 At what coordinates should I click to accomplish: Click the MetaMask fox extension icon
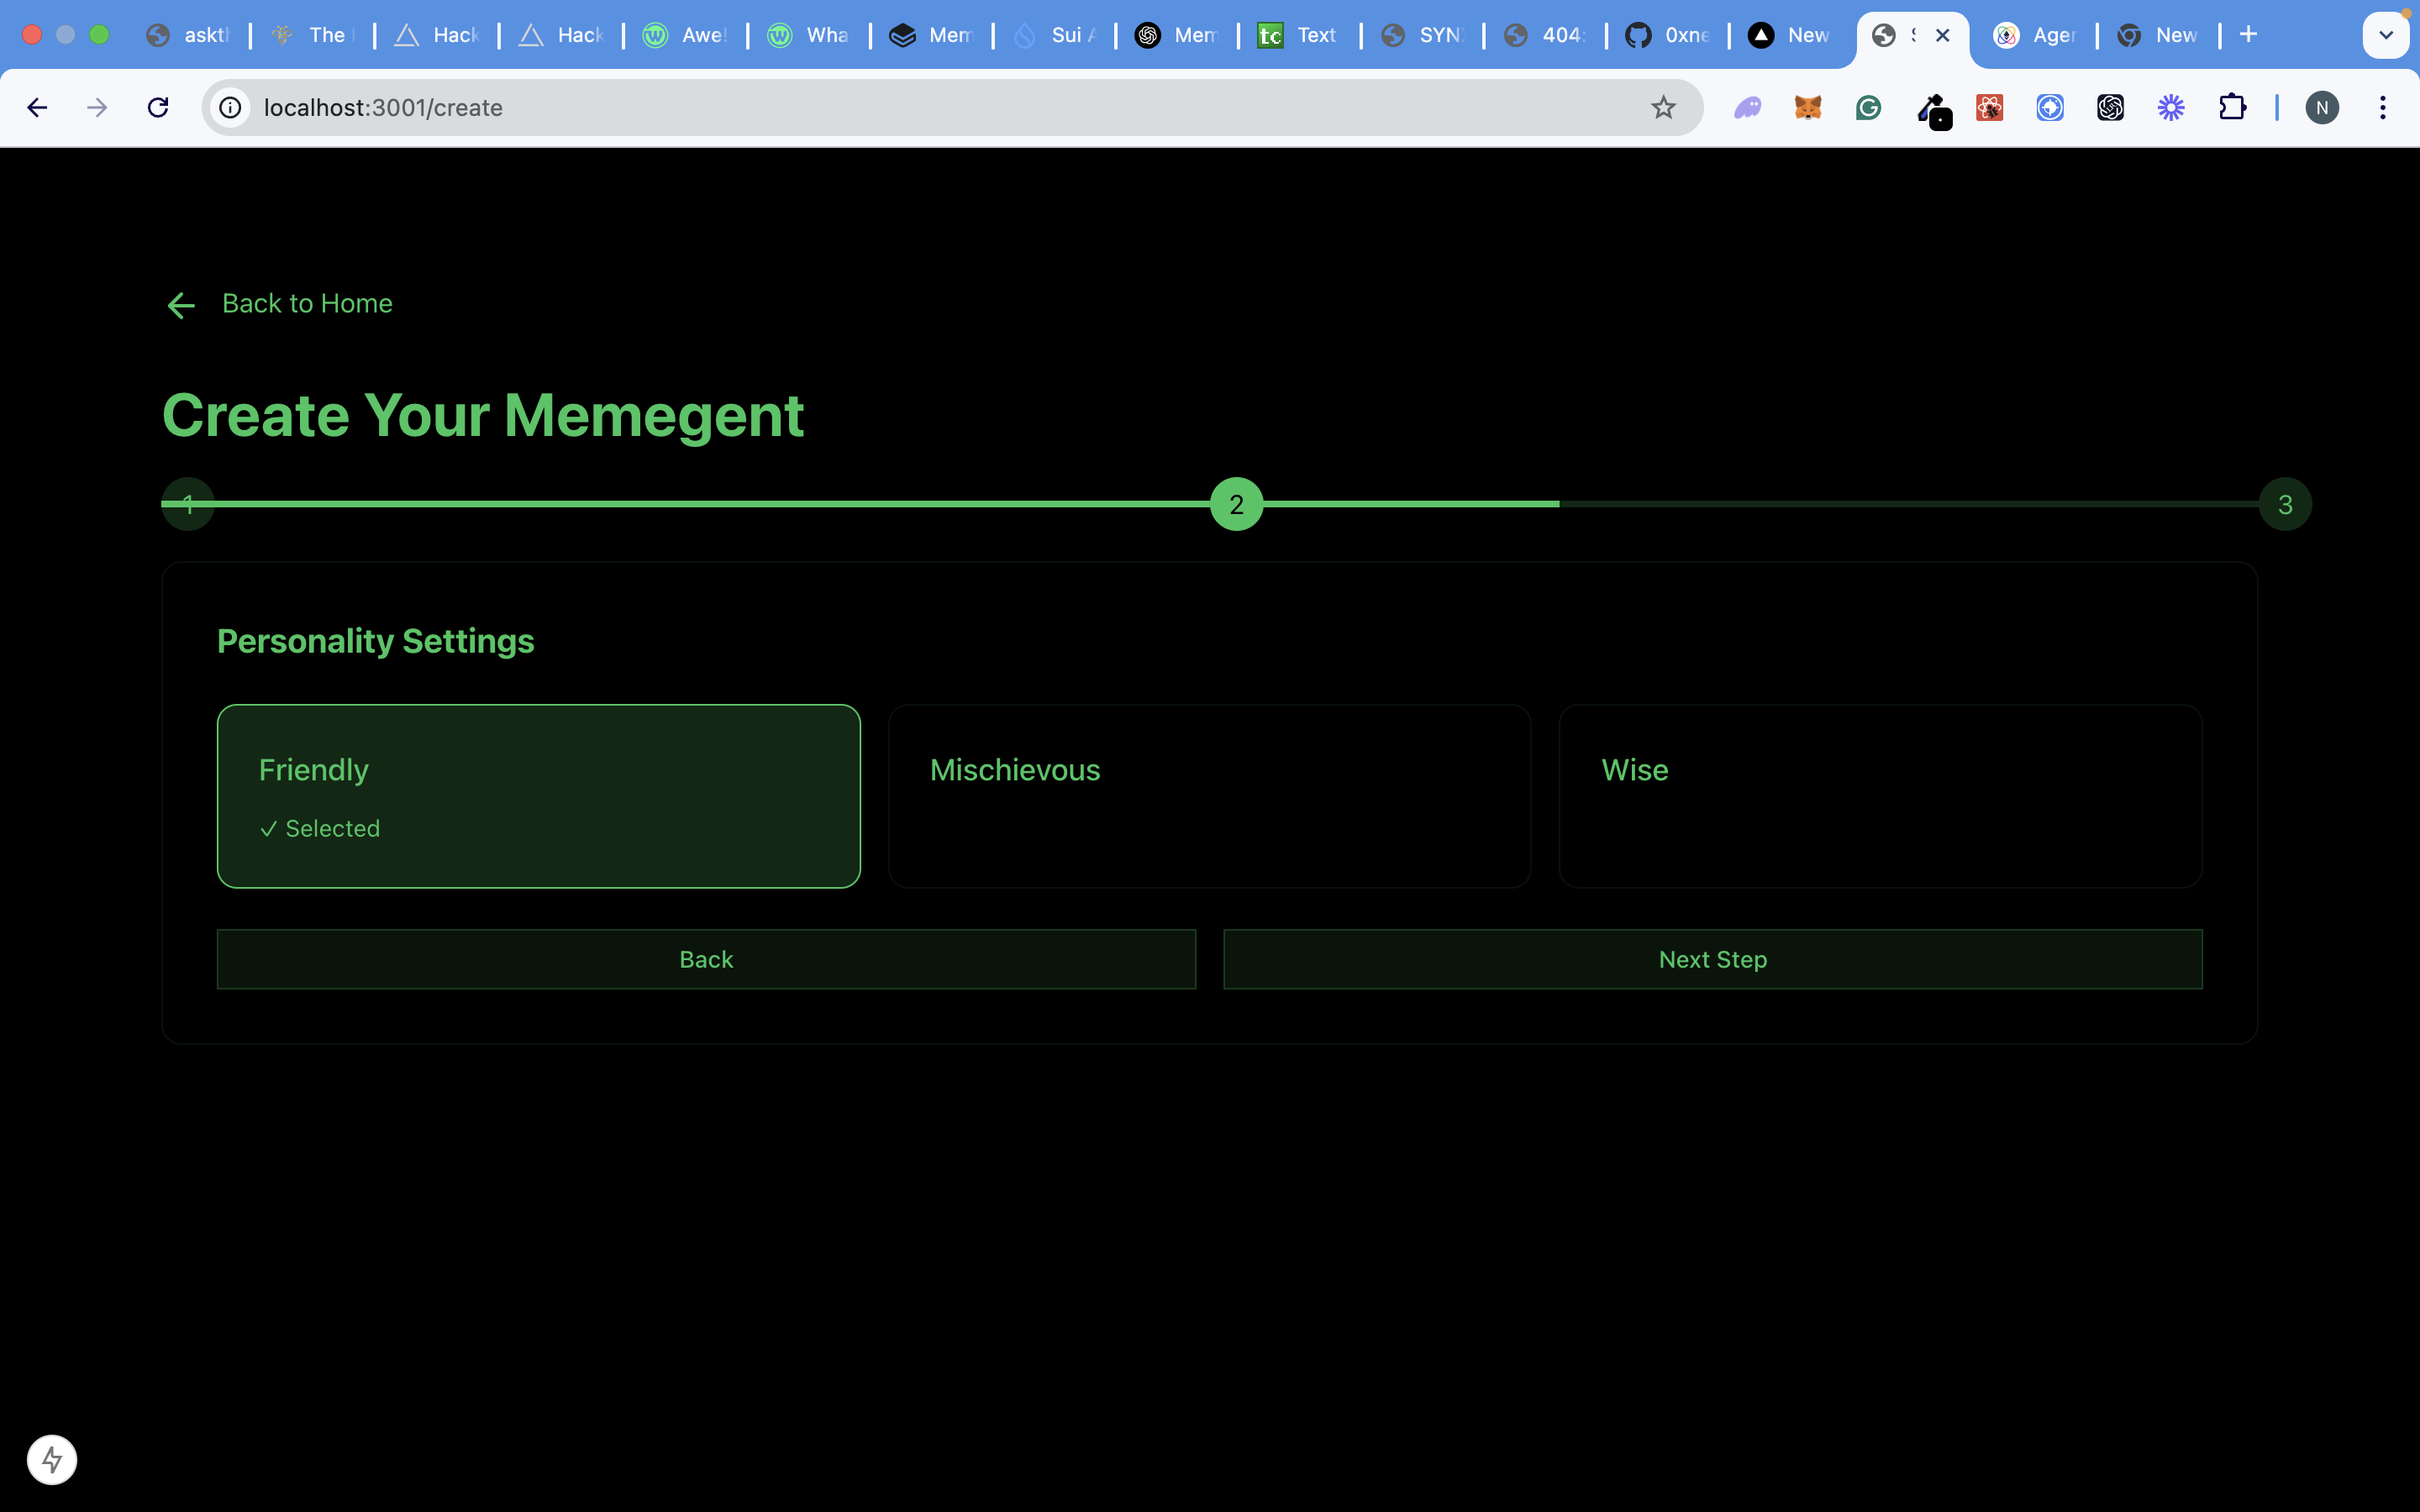[x=1807, y=107]
